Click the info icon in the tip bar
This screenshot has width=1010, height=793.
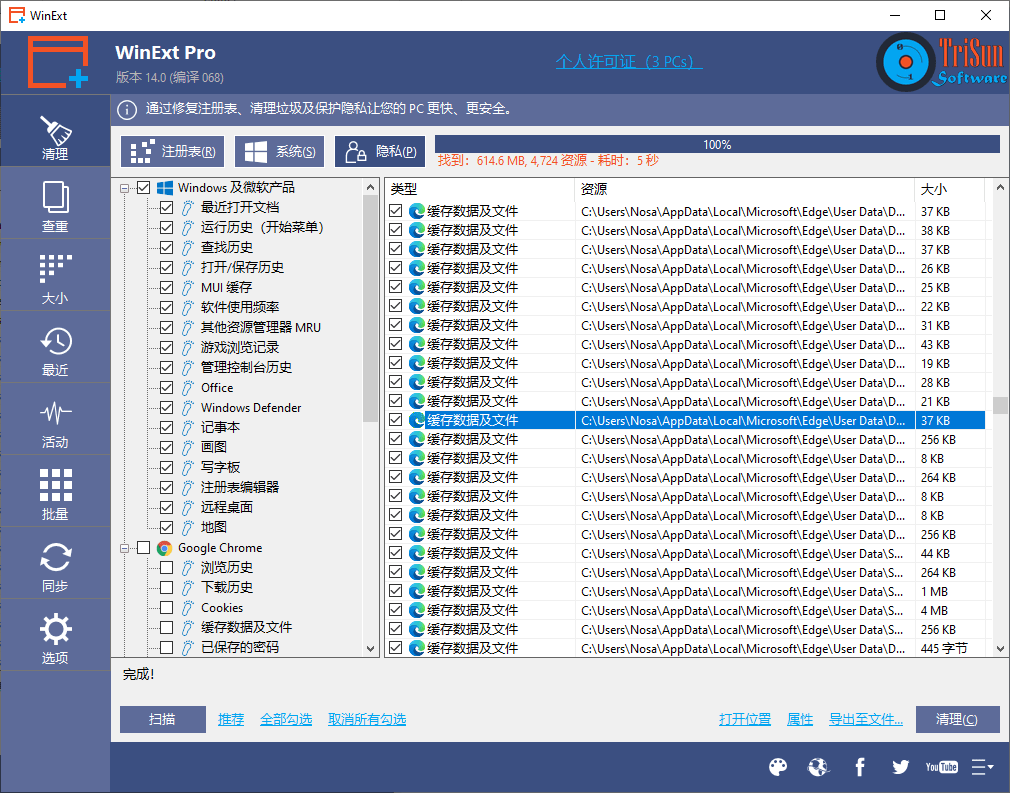click(127, 110)
